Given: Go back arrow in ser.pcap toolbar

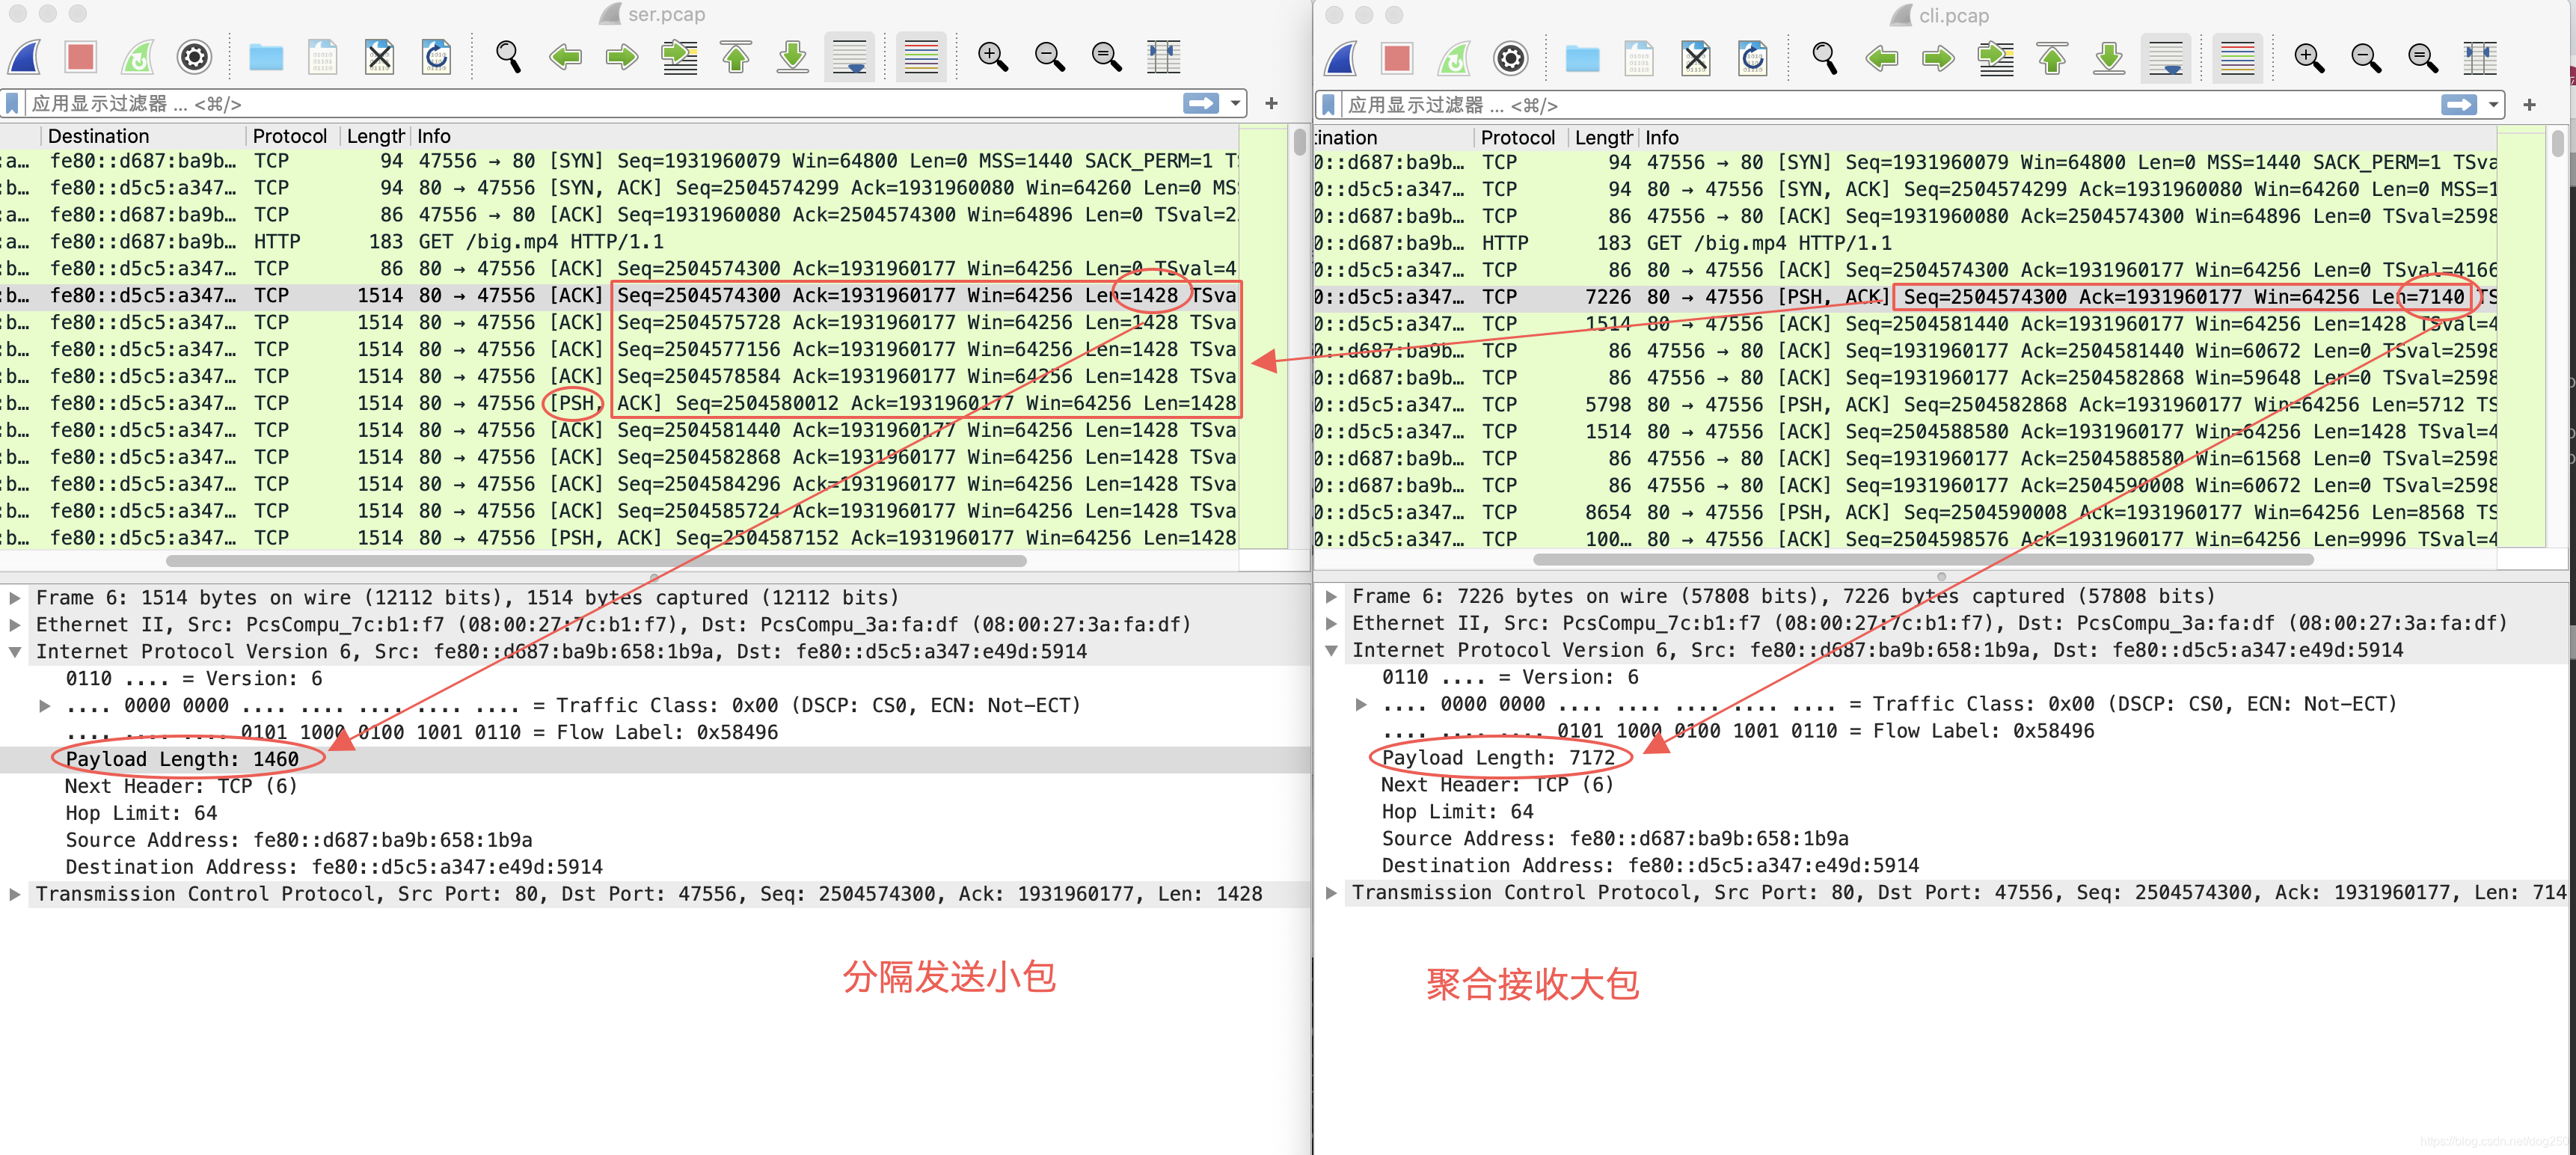Looking at the screenshot, I should click(x=565, y=57).
